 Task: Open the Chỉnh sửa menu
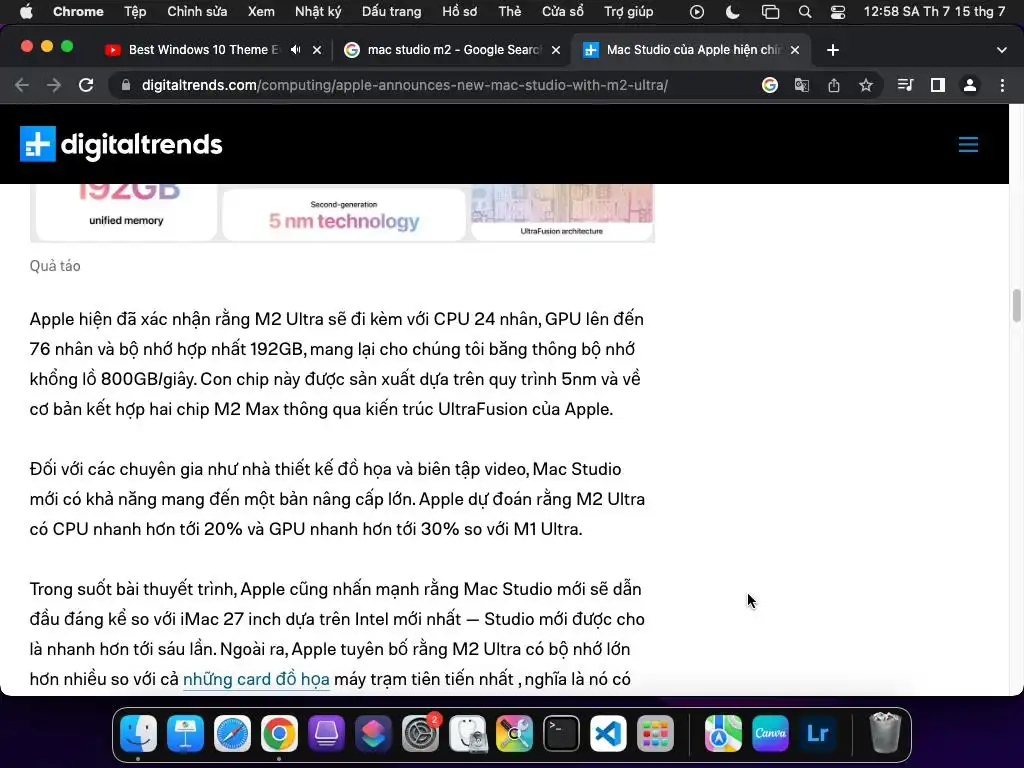197,12
